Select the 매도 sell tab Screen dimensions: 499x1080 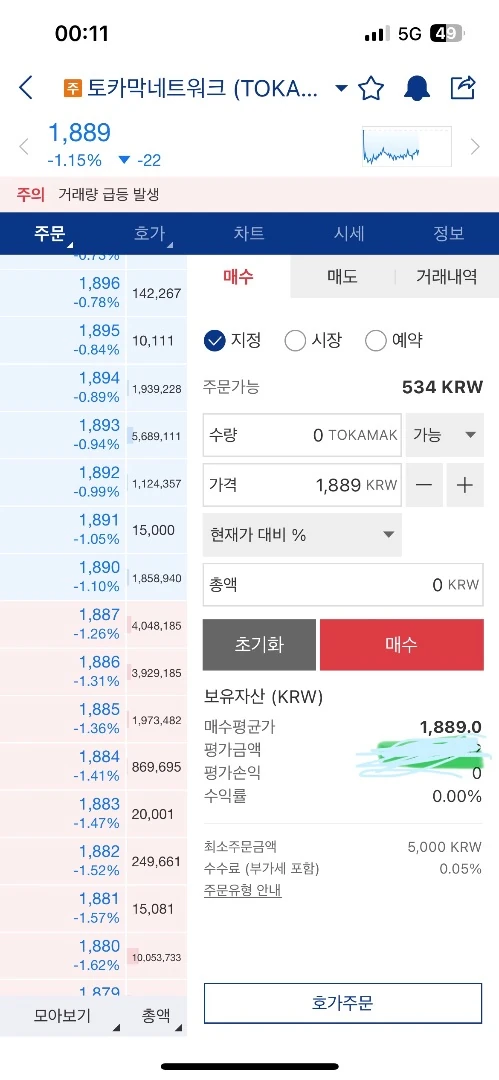pos(343,277)
